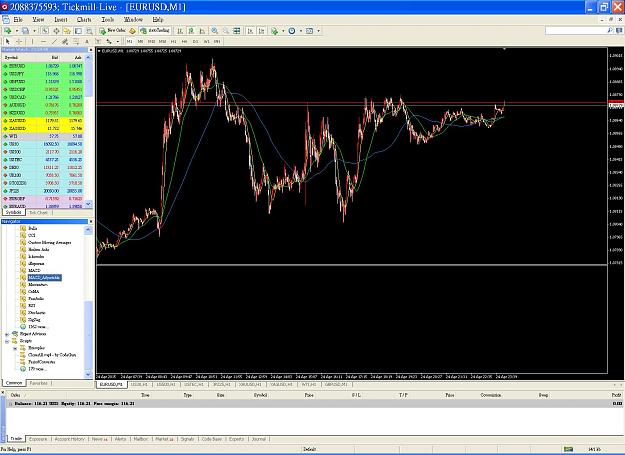This screenshot has height=455, width=625.
Task: Open the Indicators list dropdown arrow
Action: [283, 31]
